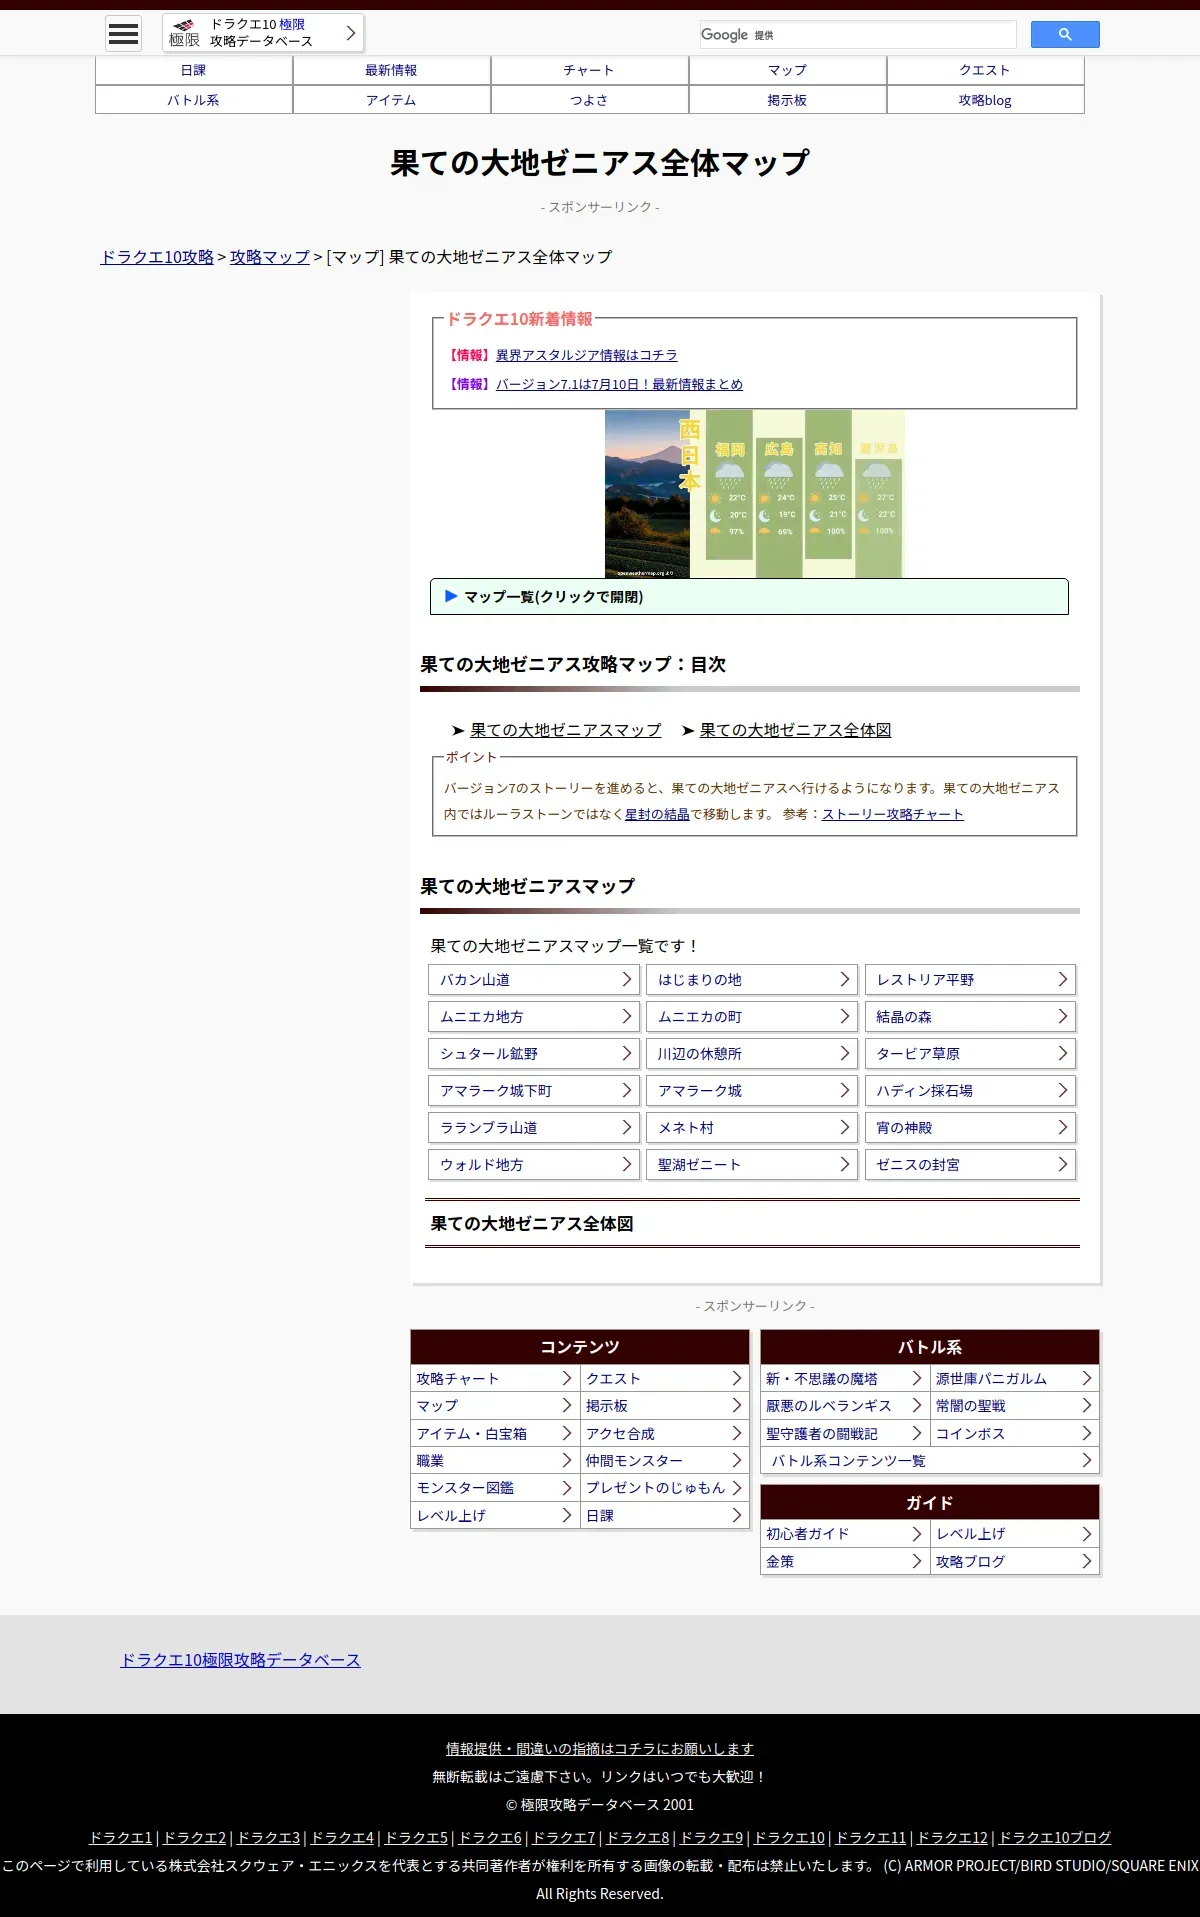
Task: Open プレゼントのじゅもん in コンテンツ panel
Action: pyautogui.click(x=665, y=1489)
